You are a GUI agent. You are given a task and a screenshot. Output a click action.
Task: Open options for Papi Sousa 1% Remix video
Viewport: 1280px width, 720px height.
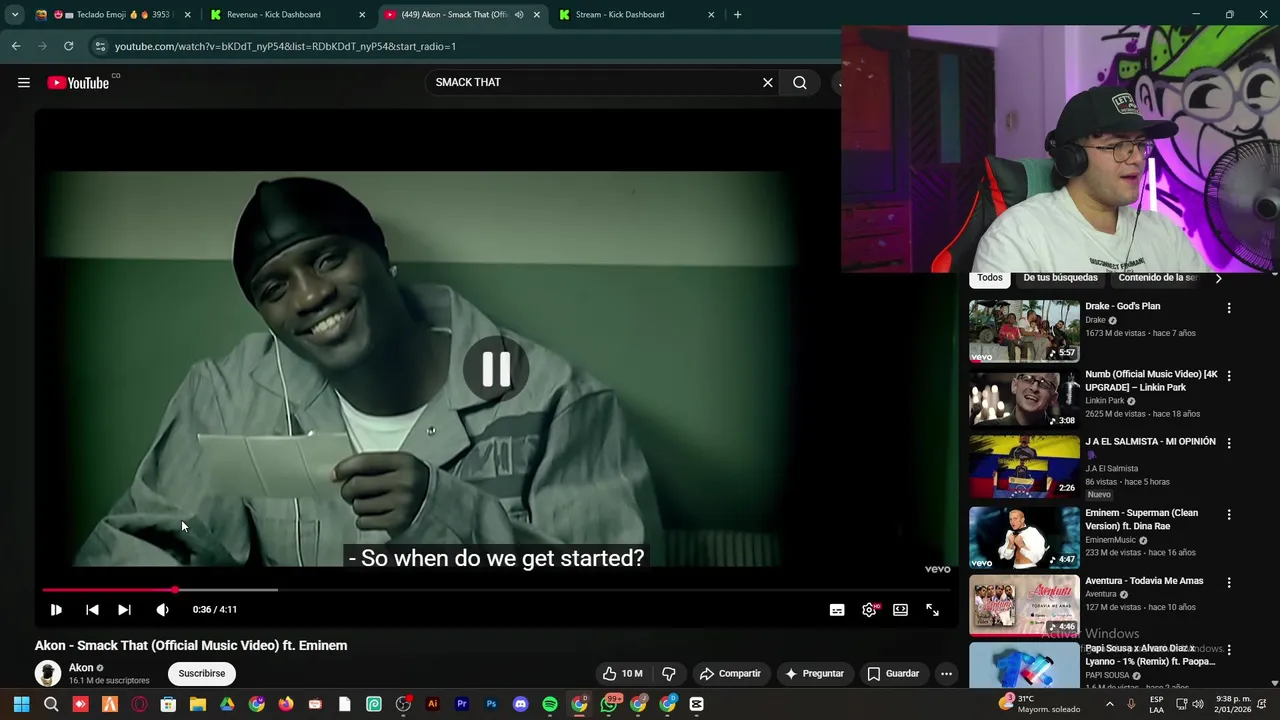1229,650
